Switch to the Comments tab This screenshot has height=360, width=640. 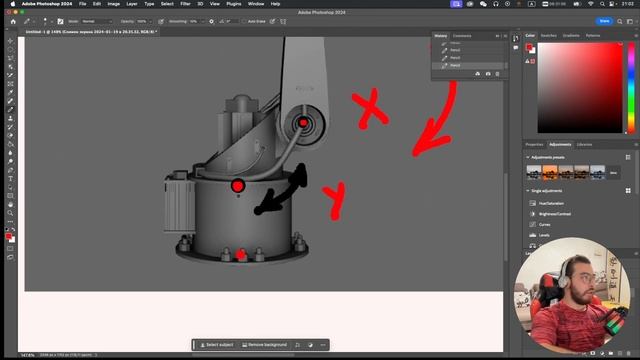(462, 36)
